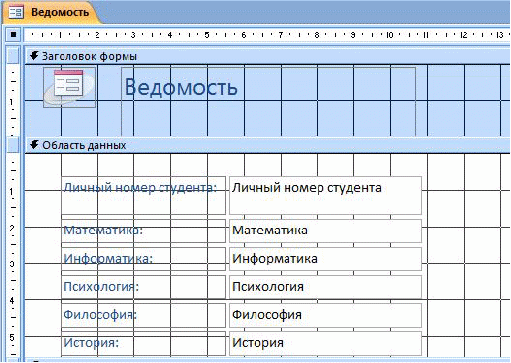Click the Информатика text field

(x=325, y=259)
